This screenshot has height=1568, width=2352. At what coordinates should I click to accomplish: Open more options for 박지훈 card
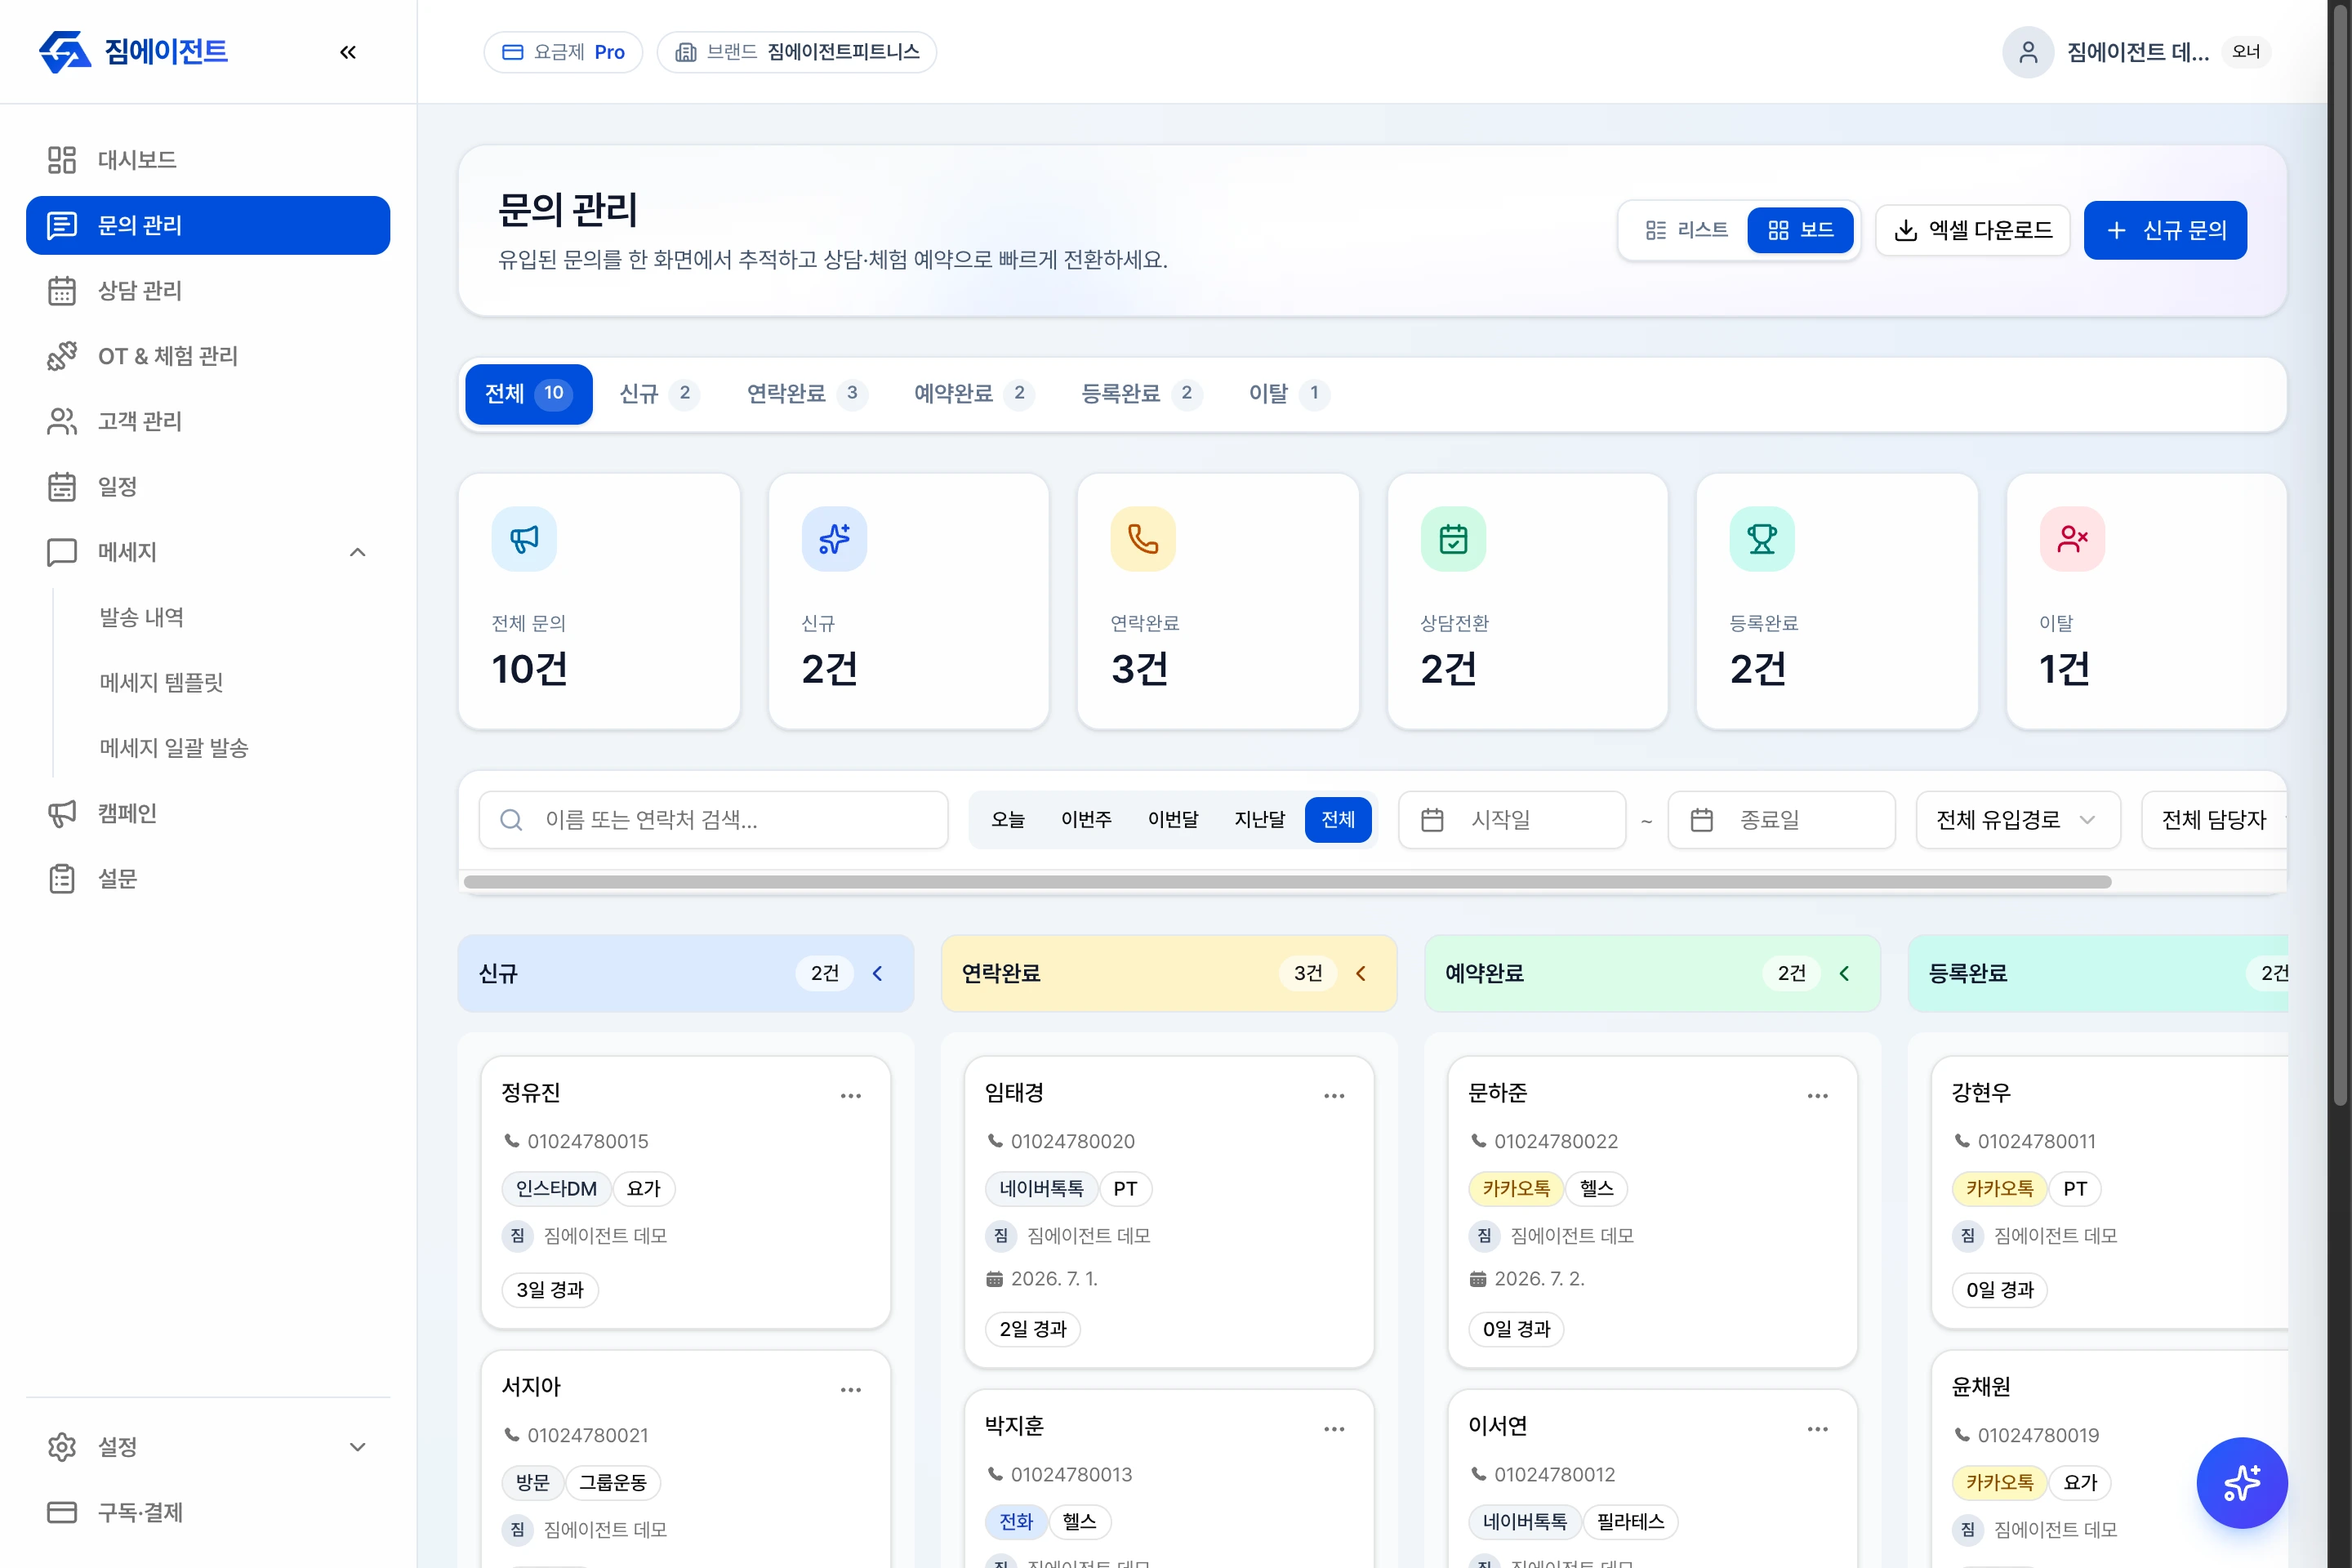click(1334, 1429)
